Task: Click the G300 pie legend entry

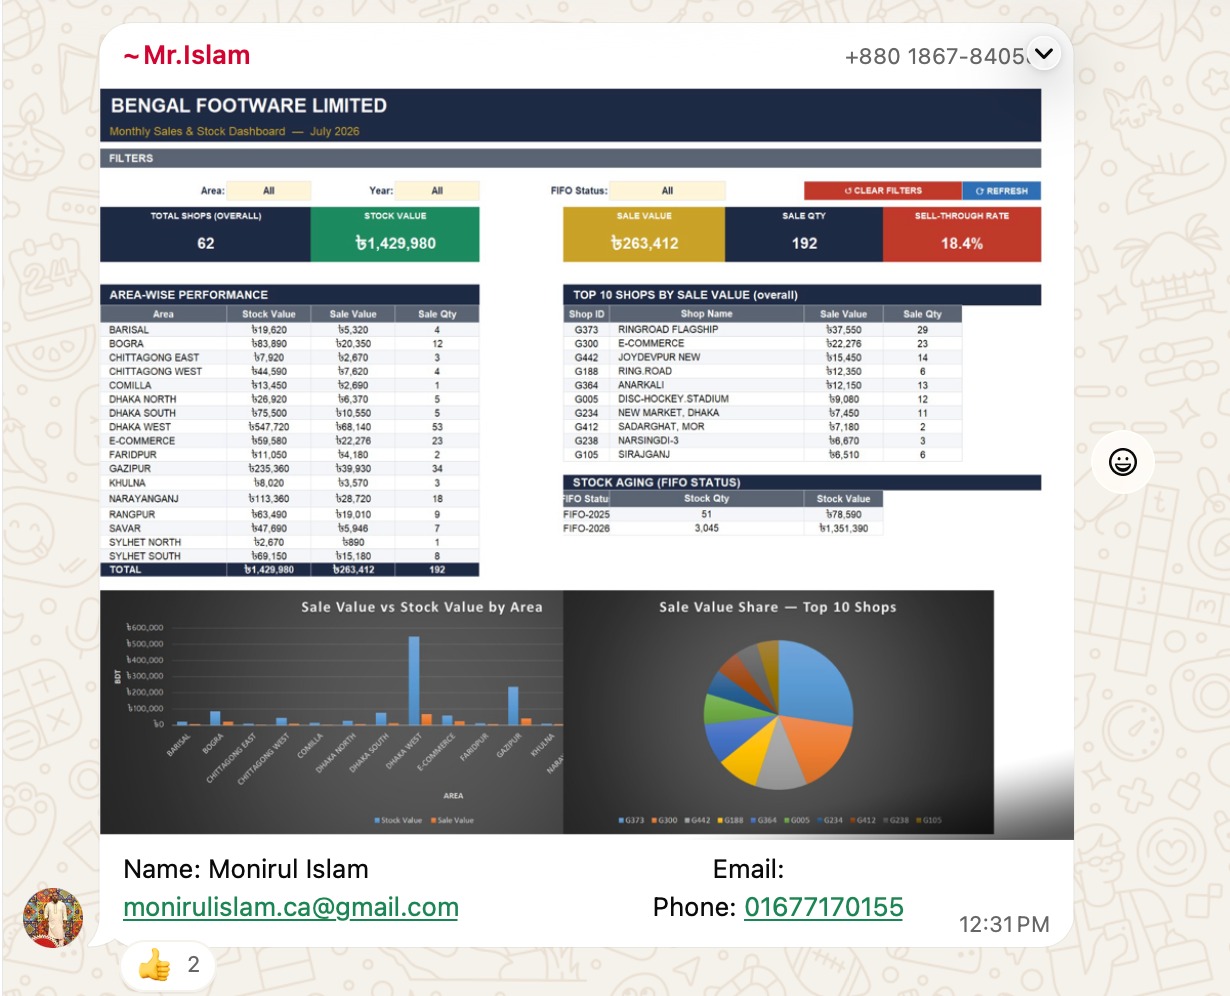Action: 665,821
